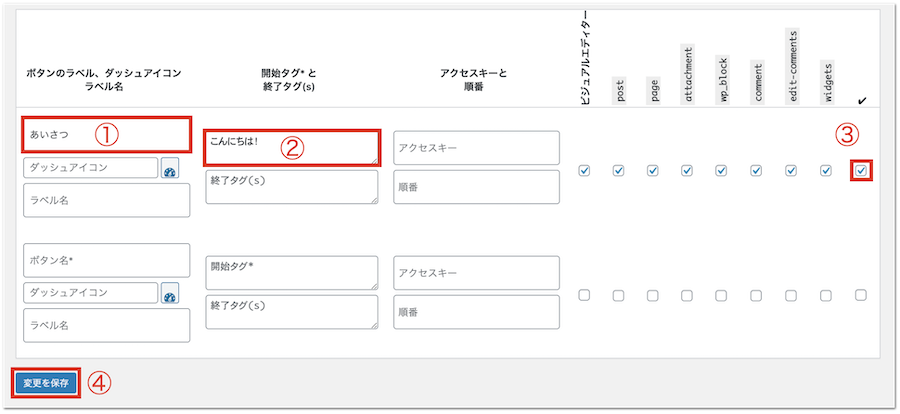Open dashicon picker in first button row
Image resolution: width=900 pixels, height=414 pixels.
point(170,168)
